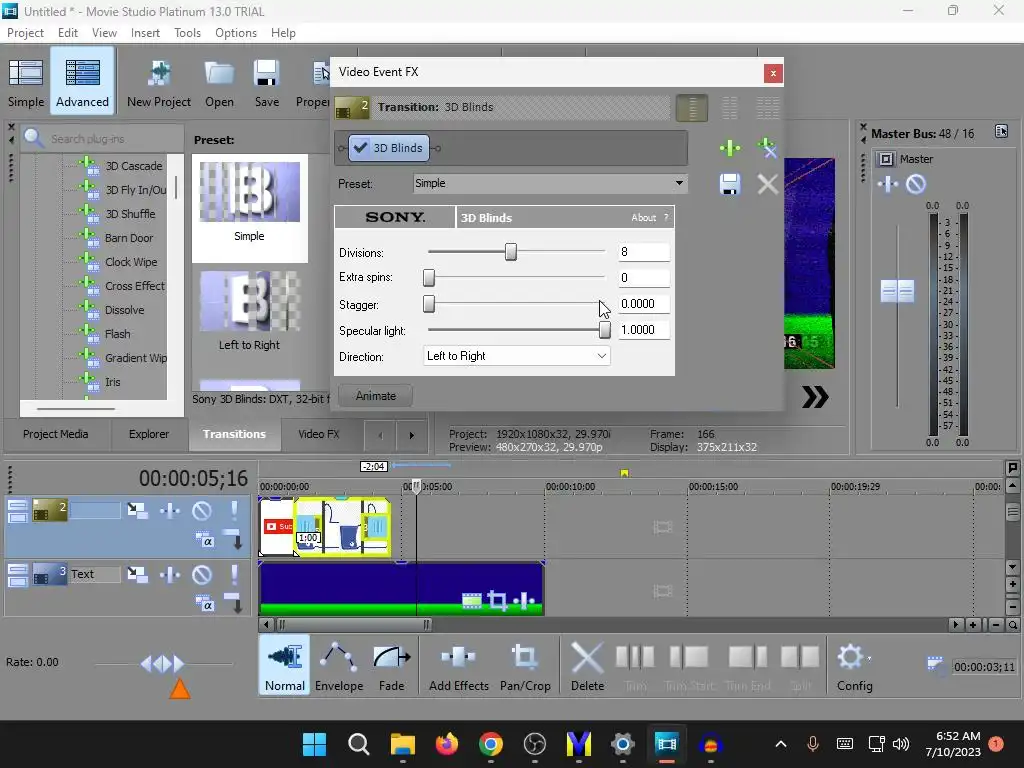The image size is (1024, 768).
Task: Open the Pan/Crop tool
Action: click(x=525, y=666)
